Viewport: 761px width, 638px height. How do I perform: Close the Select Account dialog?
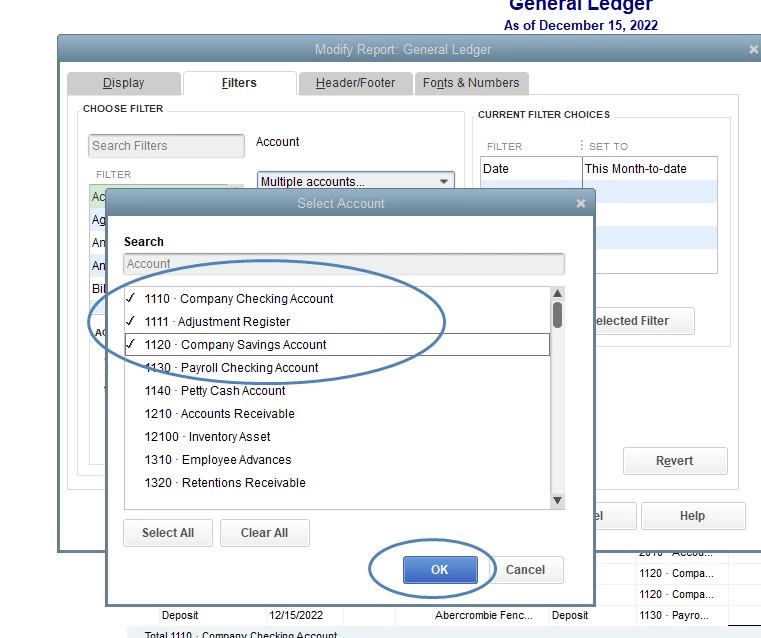click(580, 203)
